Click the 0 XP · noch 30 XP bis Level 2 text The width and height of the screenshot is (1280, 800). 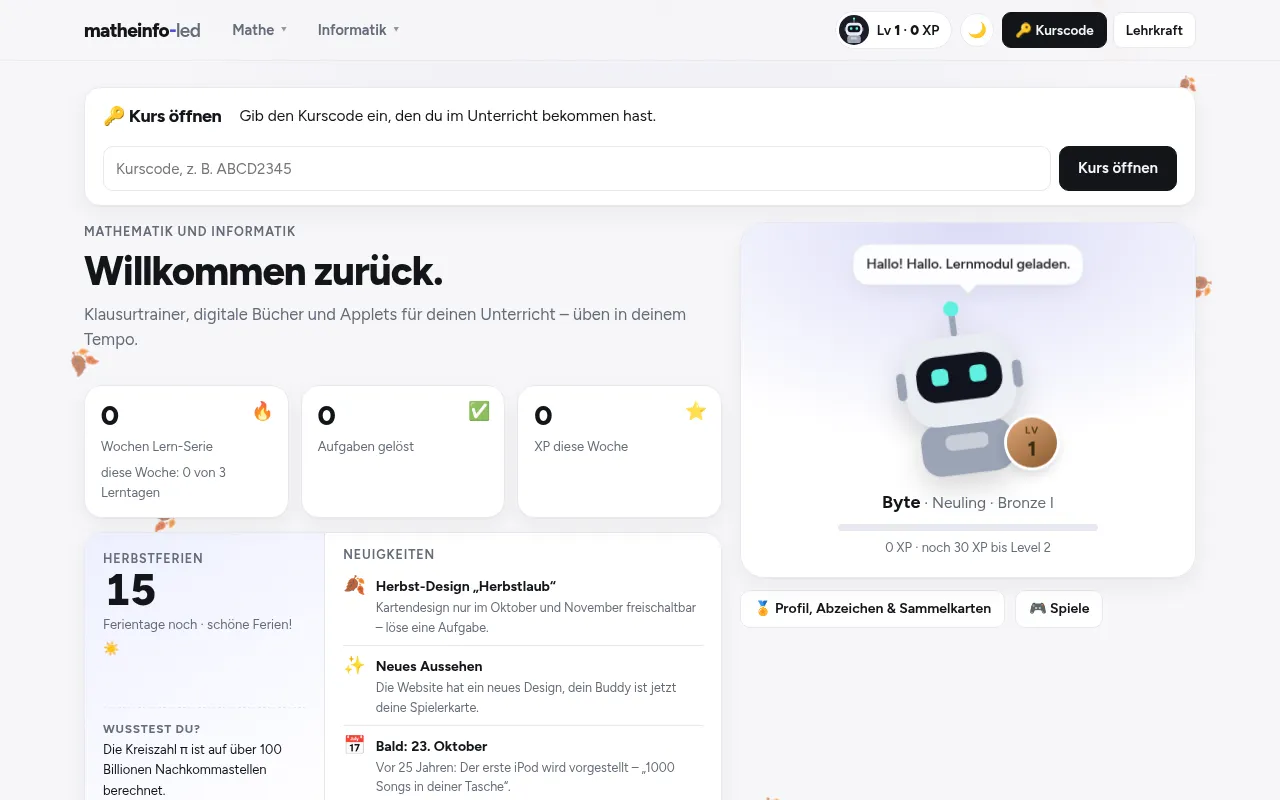[x=968, y=547]
